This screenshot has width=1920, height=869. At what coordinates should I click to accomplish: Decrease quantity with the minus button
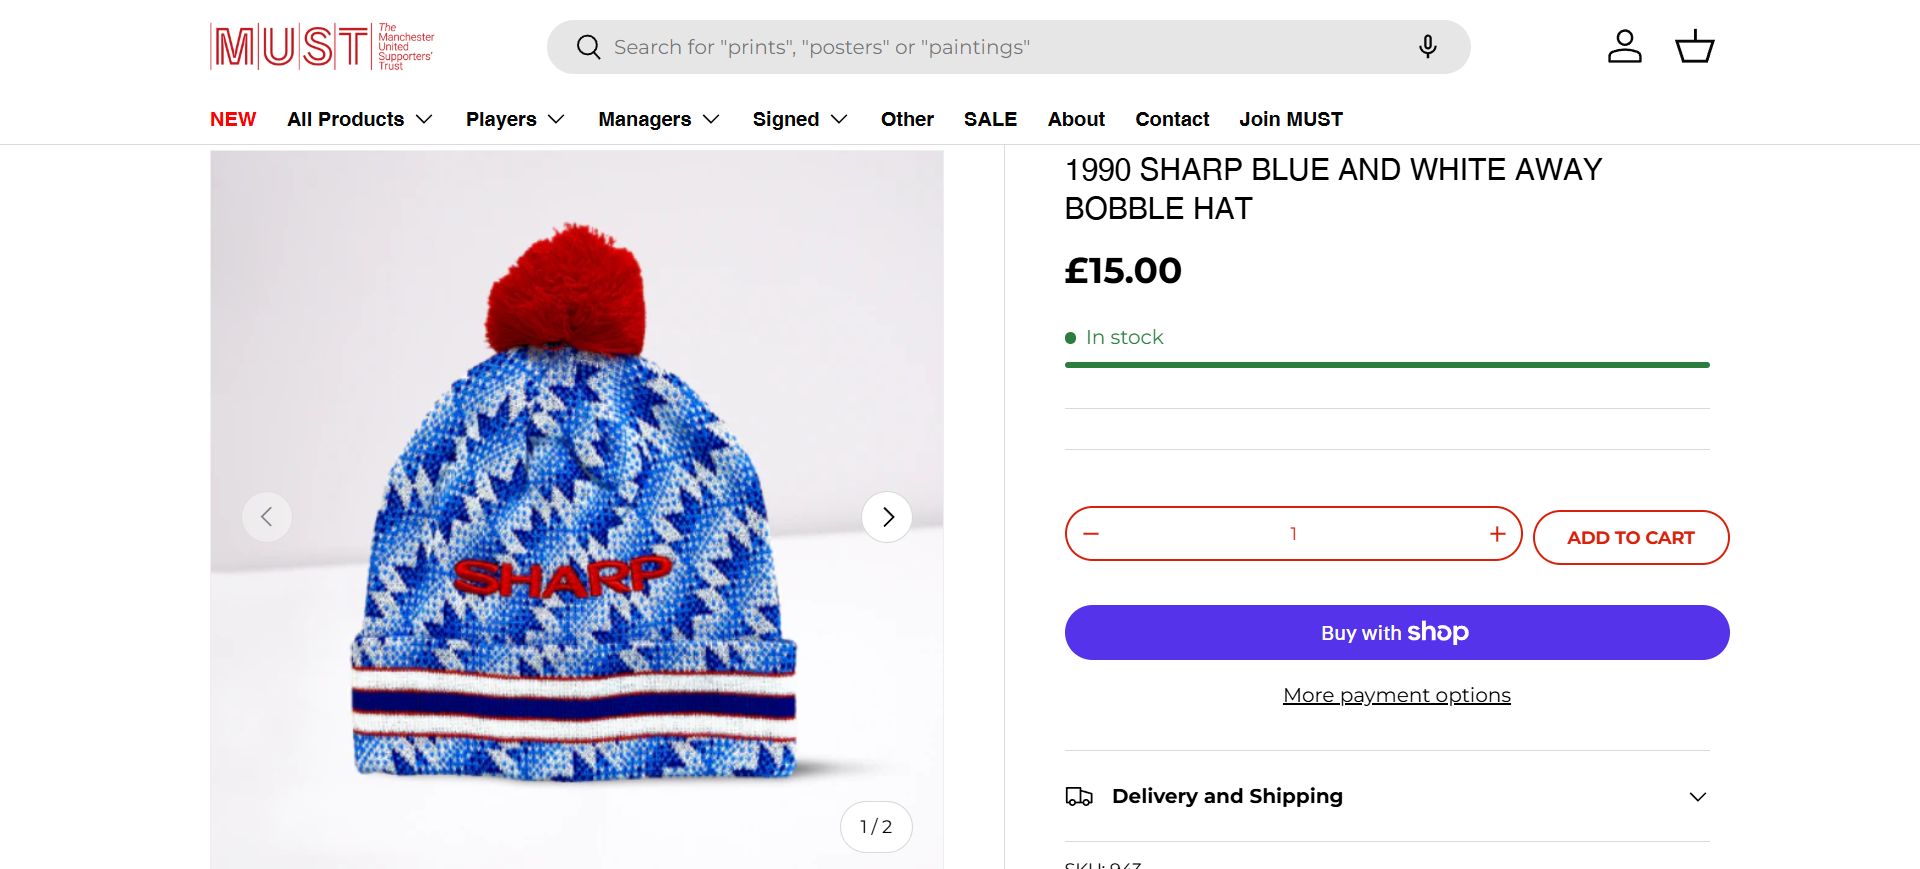[x=1091, y=534]
